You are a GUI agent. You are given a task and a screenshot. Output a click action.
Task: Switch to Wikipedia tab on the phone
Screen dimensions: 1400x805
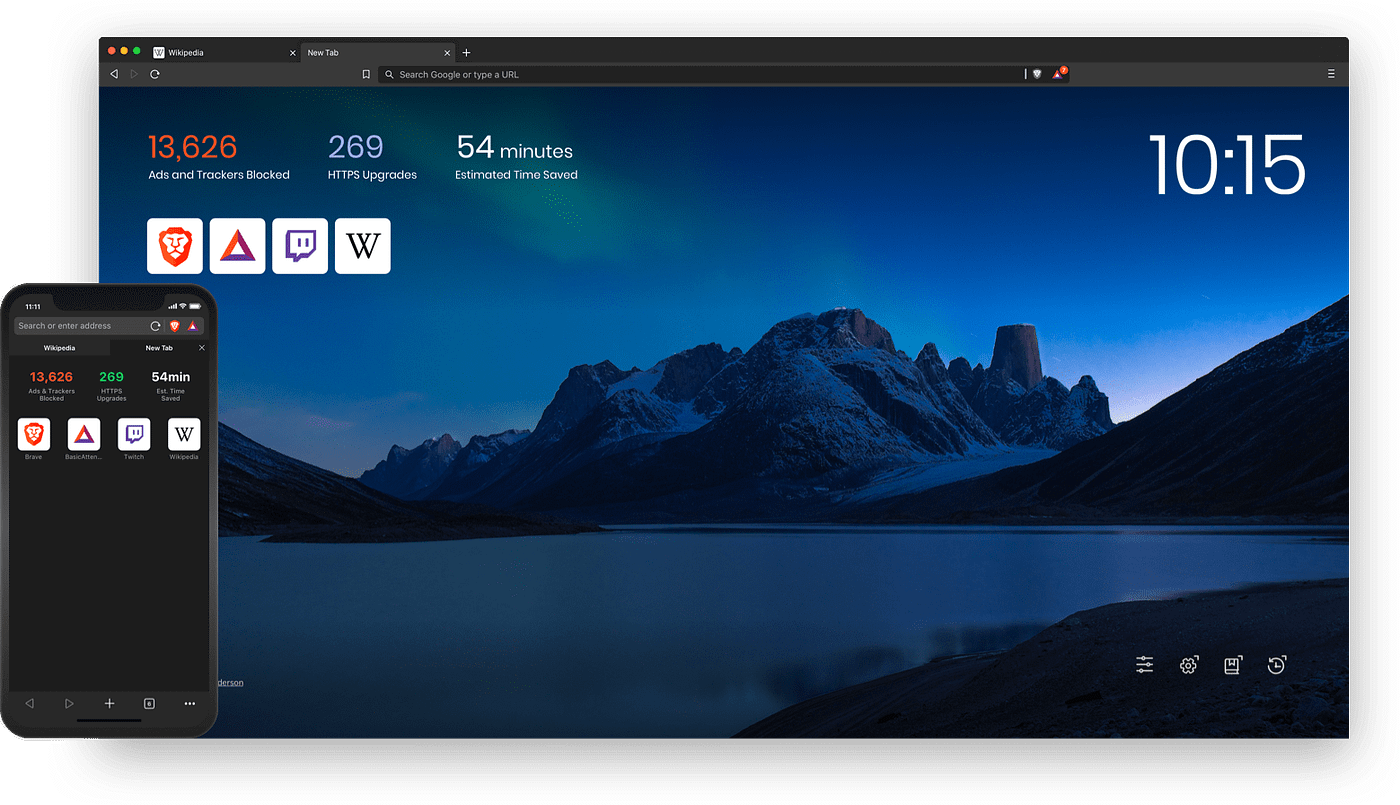click(60, 348)
